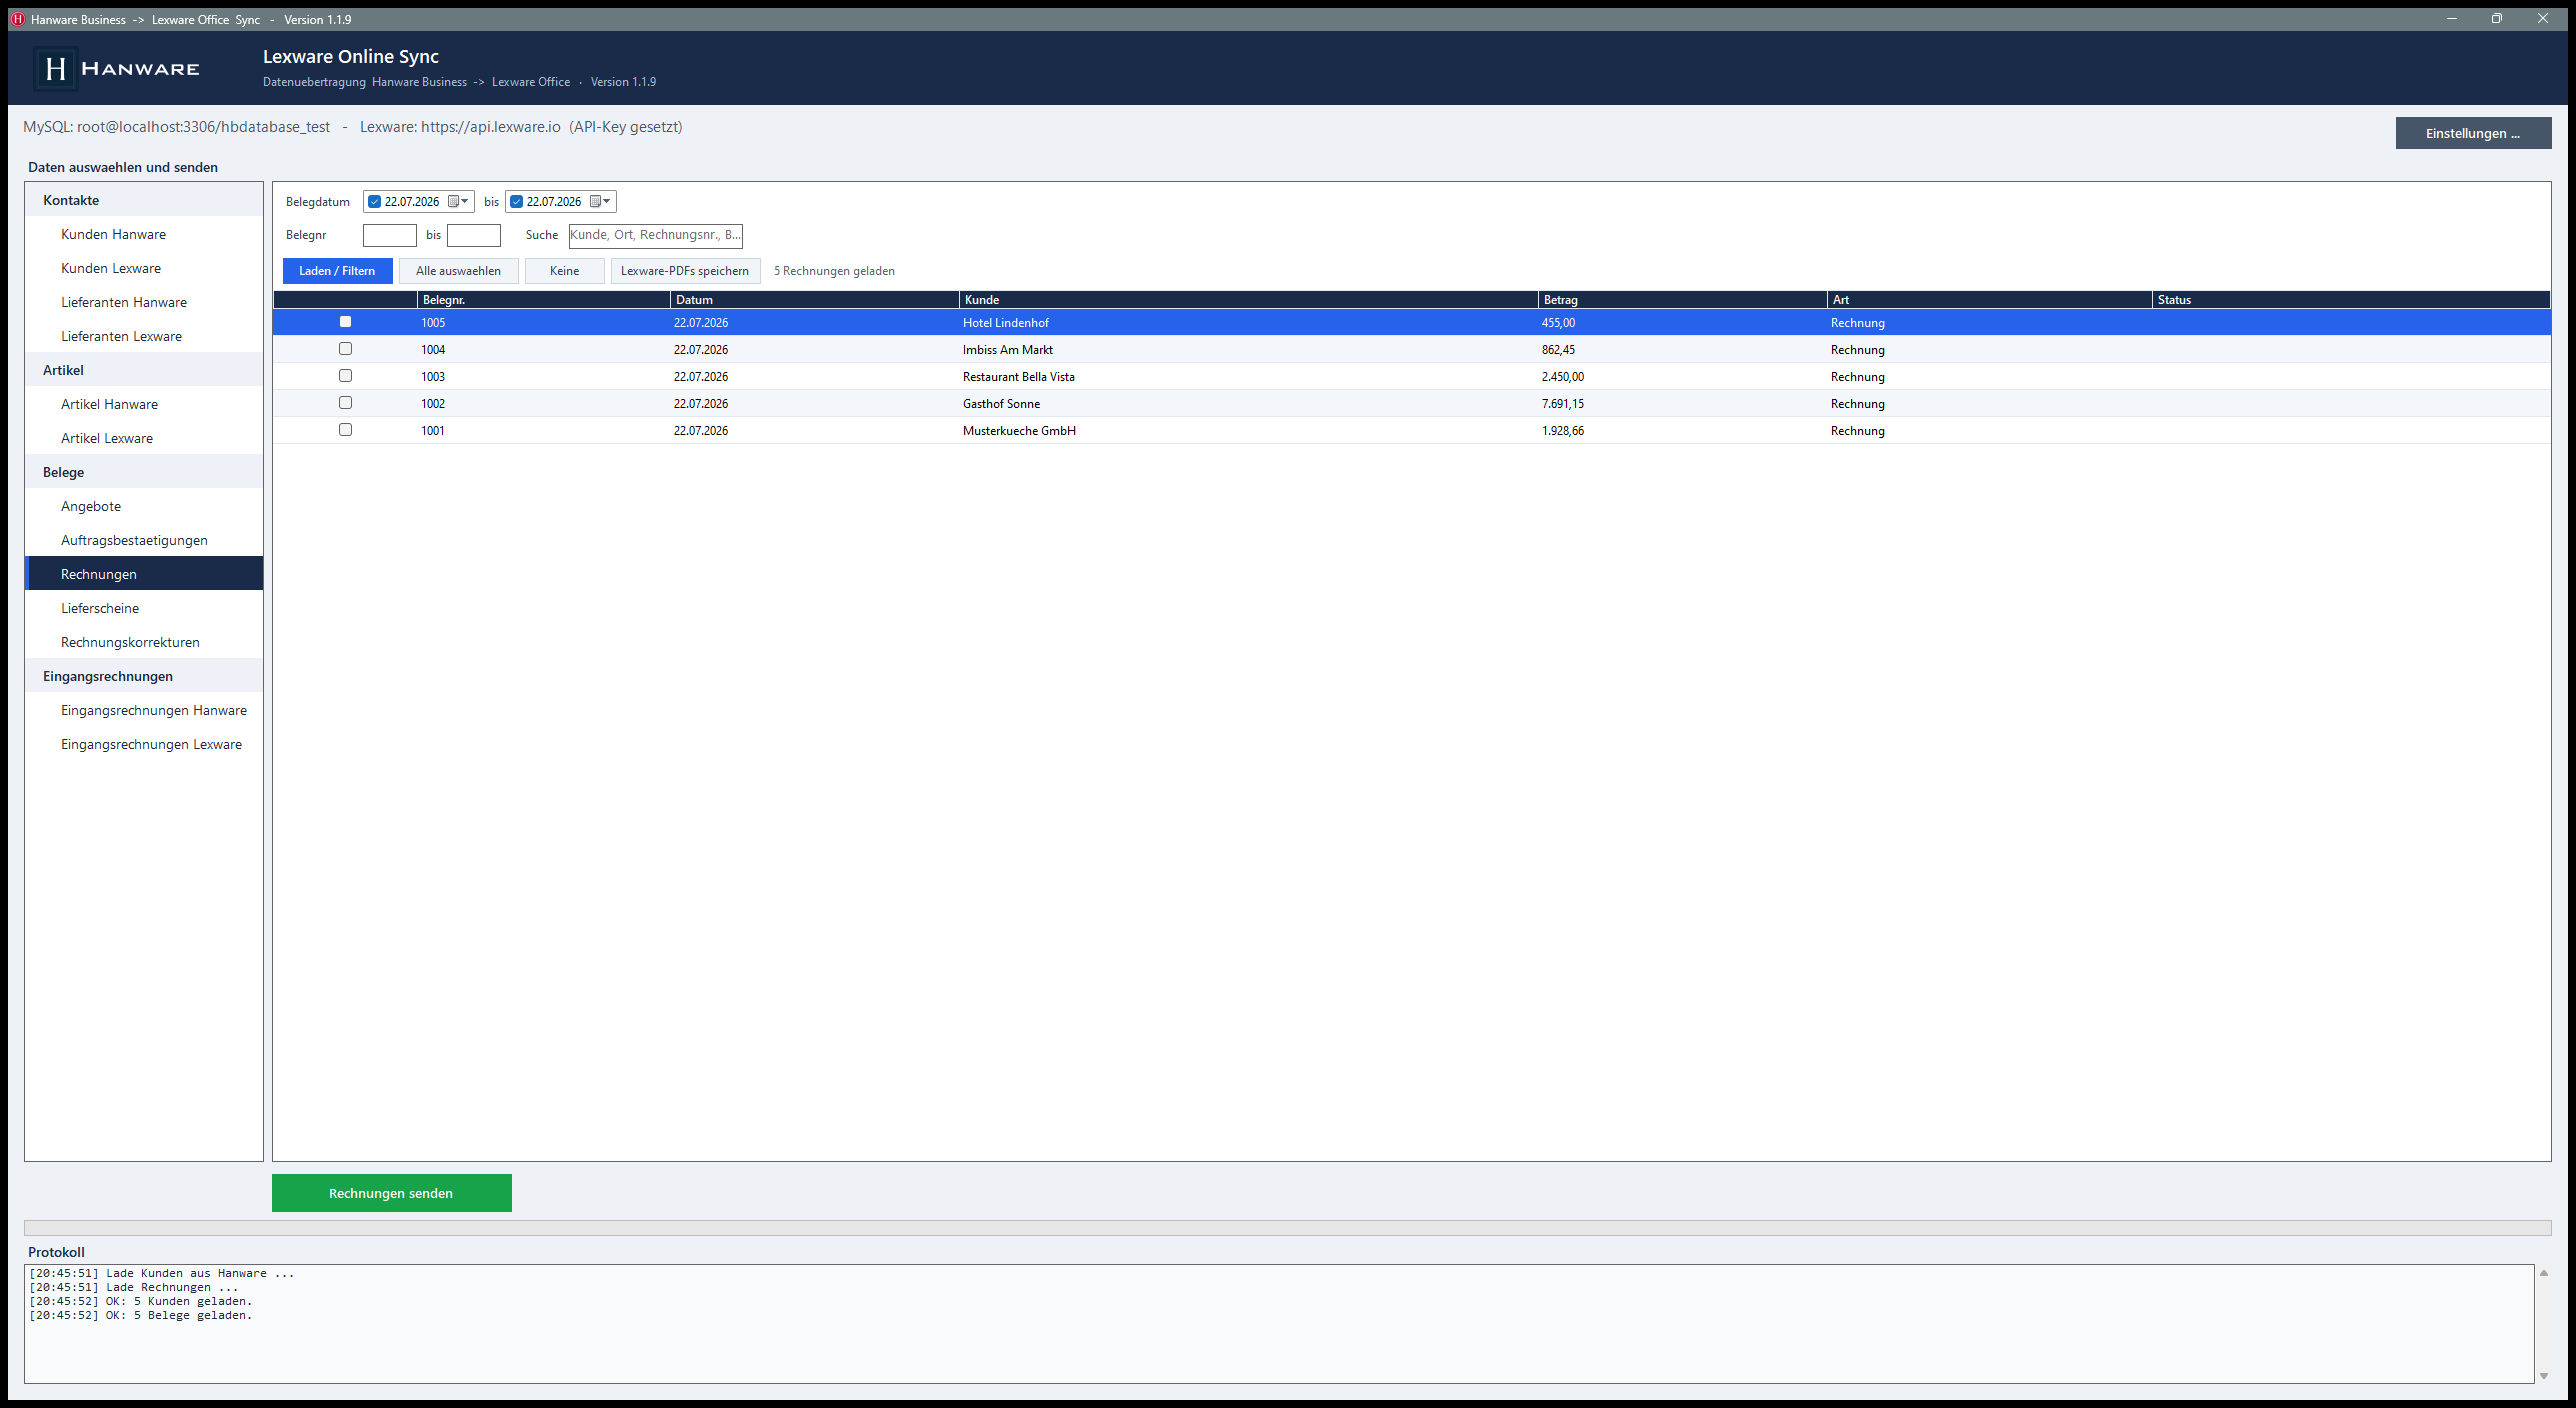
Task: Click the progress bar above Protokoll
Action: (1288, 1227)
